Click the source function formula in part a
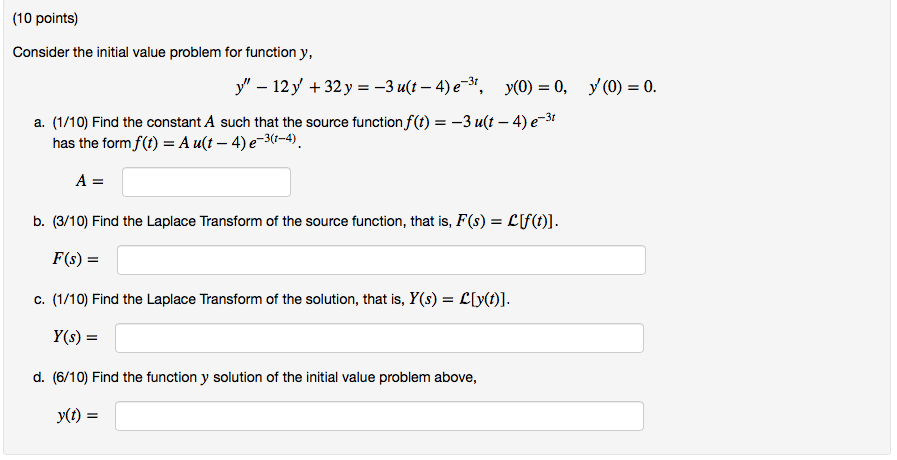Screen dimensions: 897x460 pos(481,121)
